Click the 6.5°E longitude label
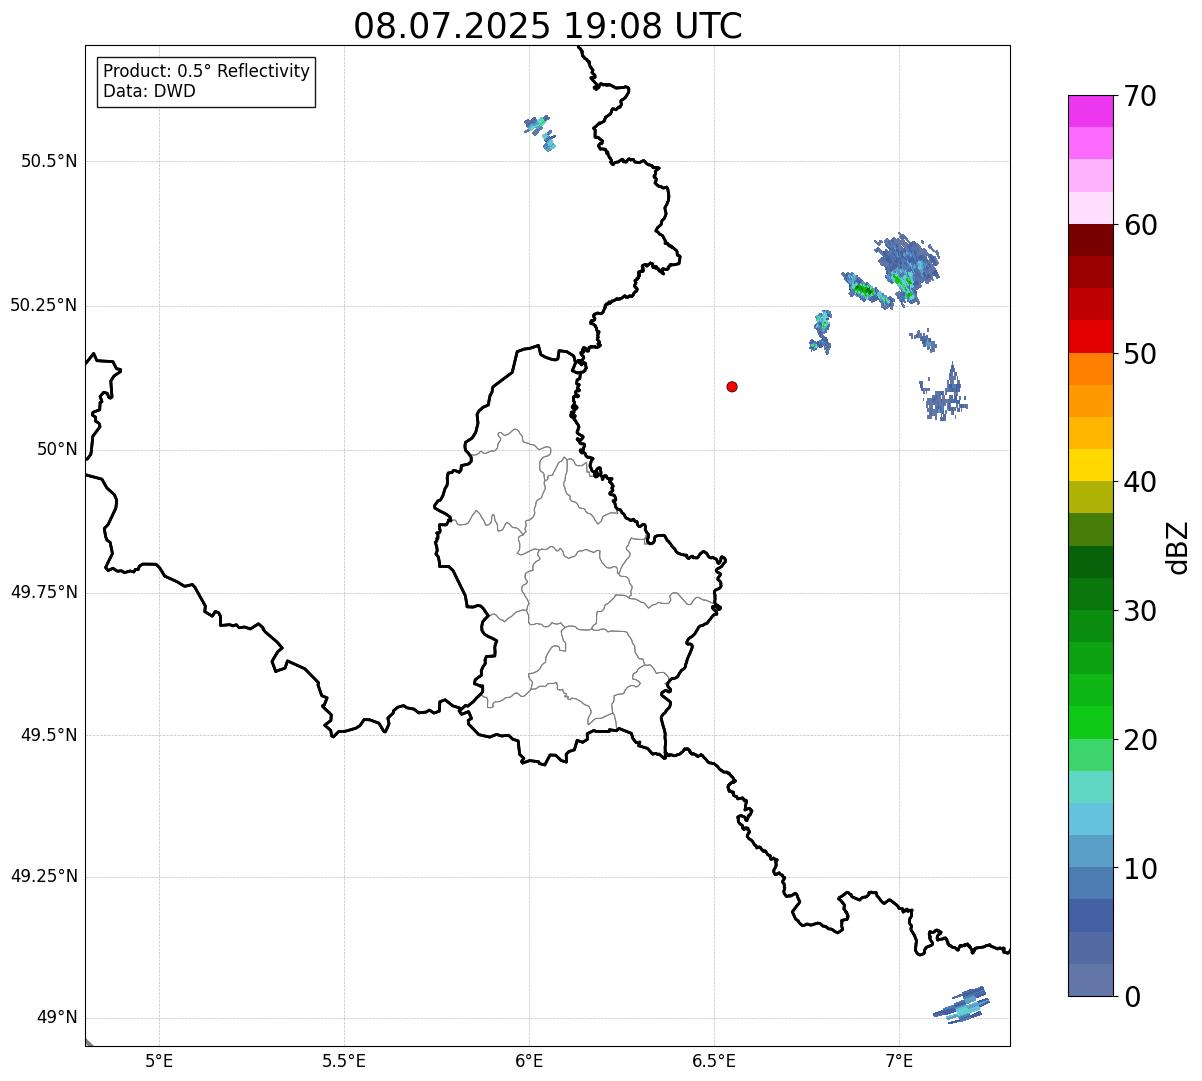This screenshot has width=1202, height=1081. [714, 1061]
